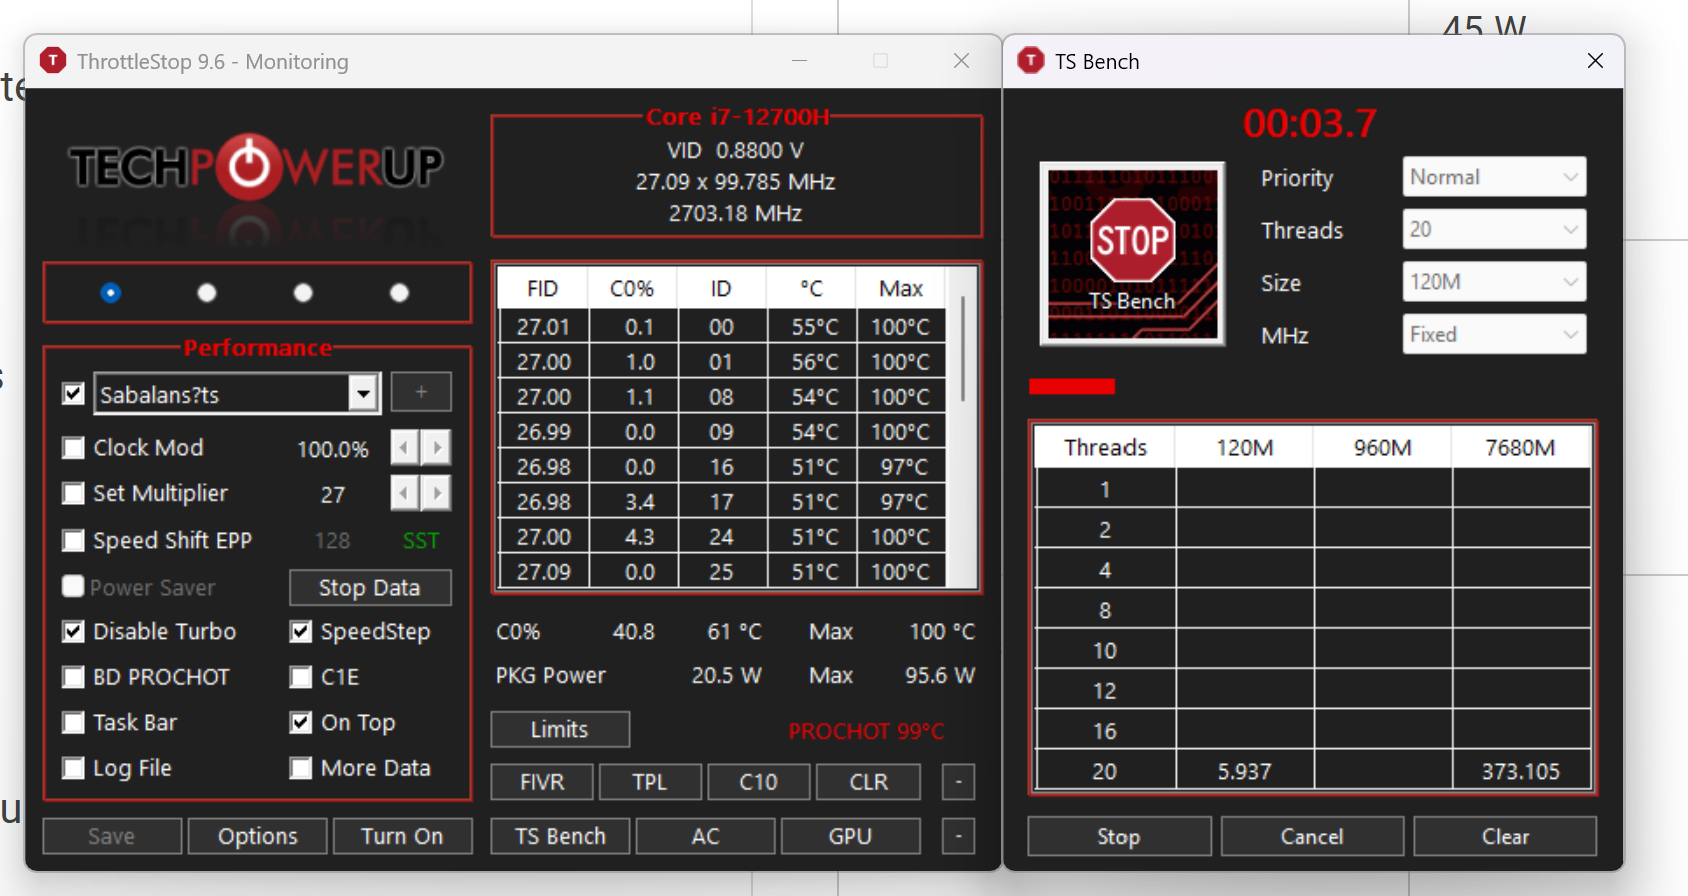Uncheck the SpeedStep option
The image size is (1688, 896).
click(301, 631)
